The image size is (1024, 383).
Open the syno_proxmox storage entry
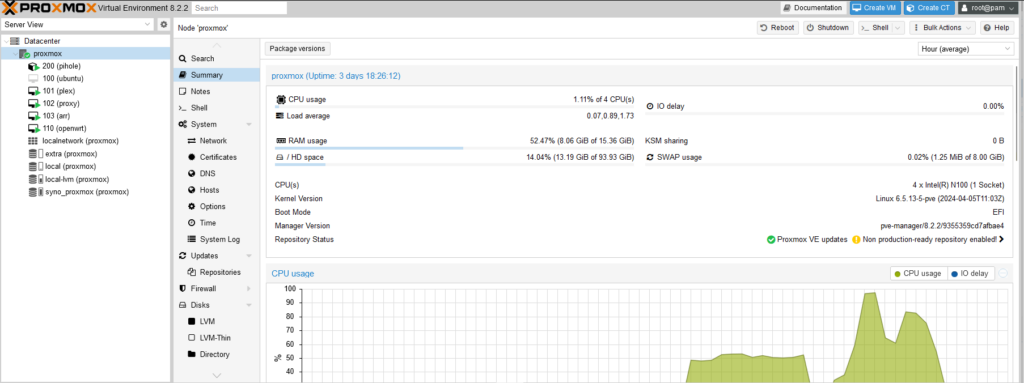tap(78, 192)
